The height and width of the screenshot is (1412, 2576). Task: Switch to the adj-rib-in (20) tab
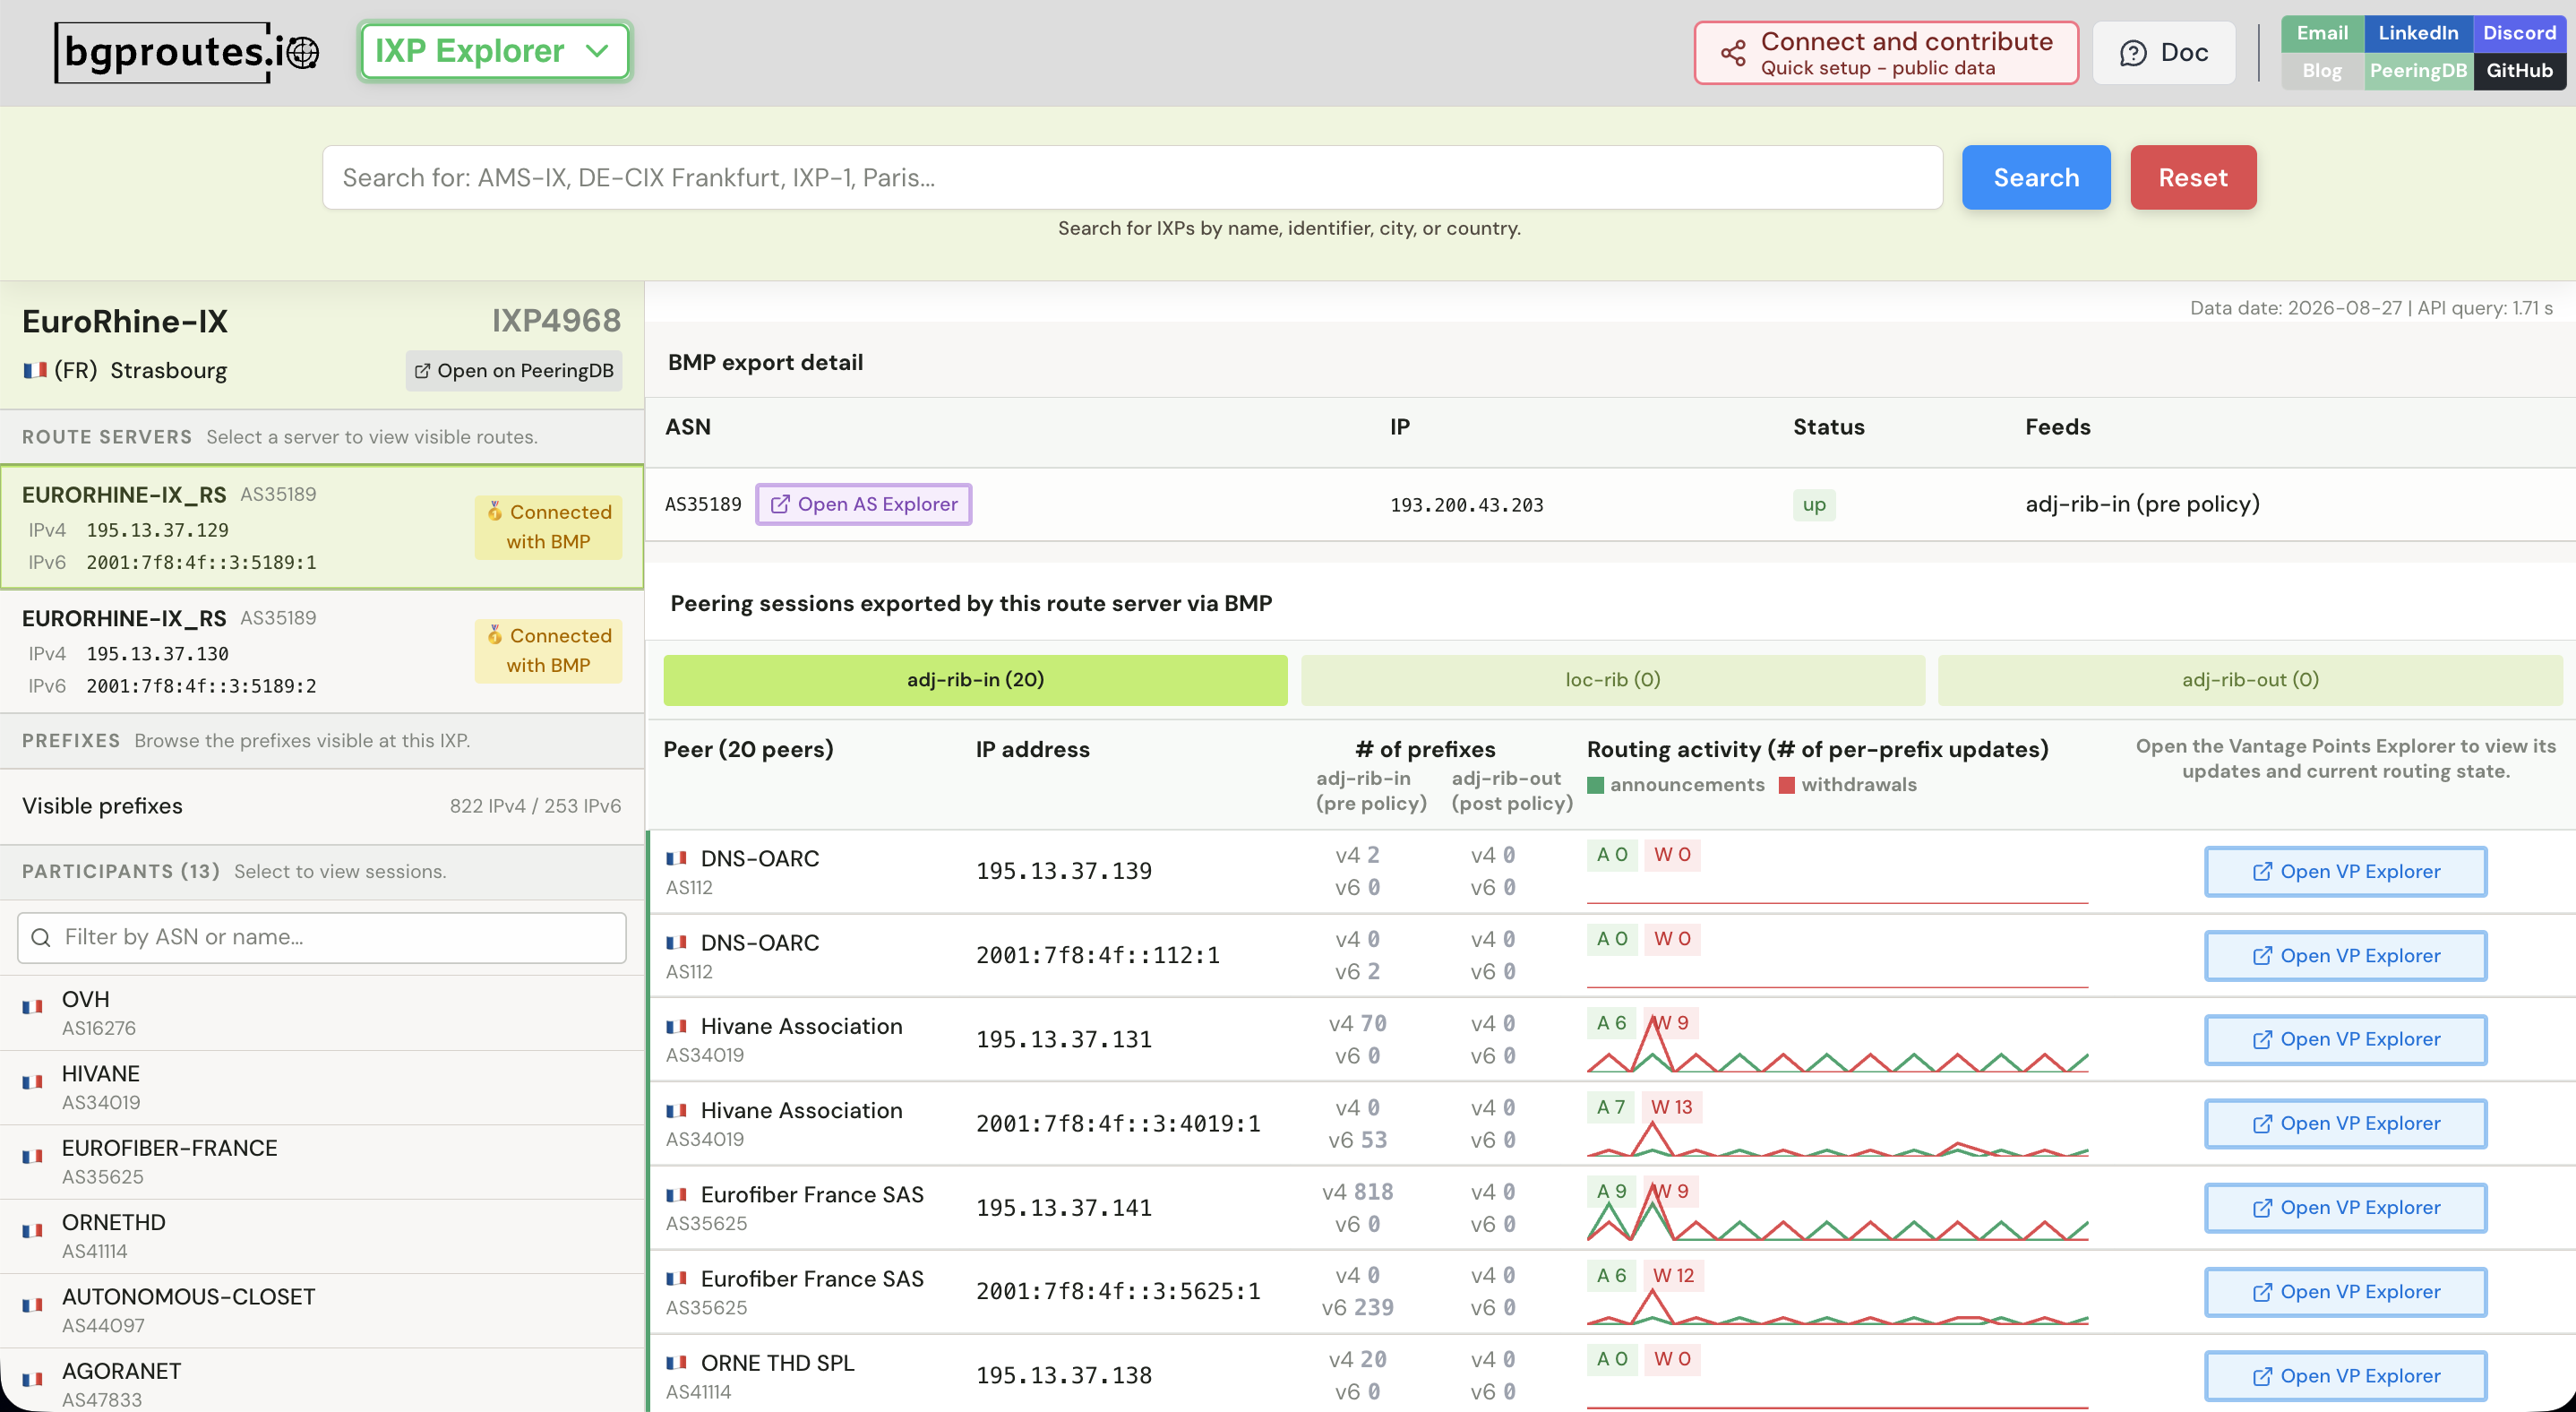975,680
